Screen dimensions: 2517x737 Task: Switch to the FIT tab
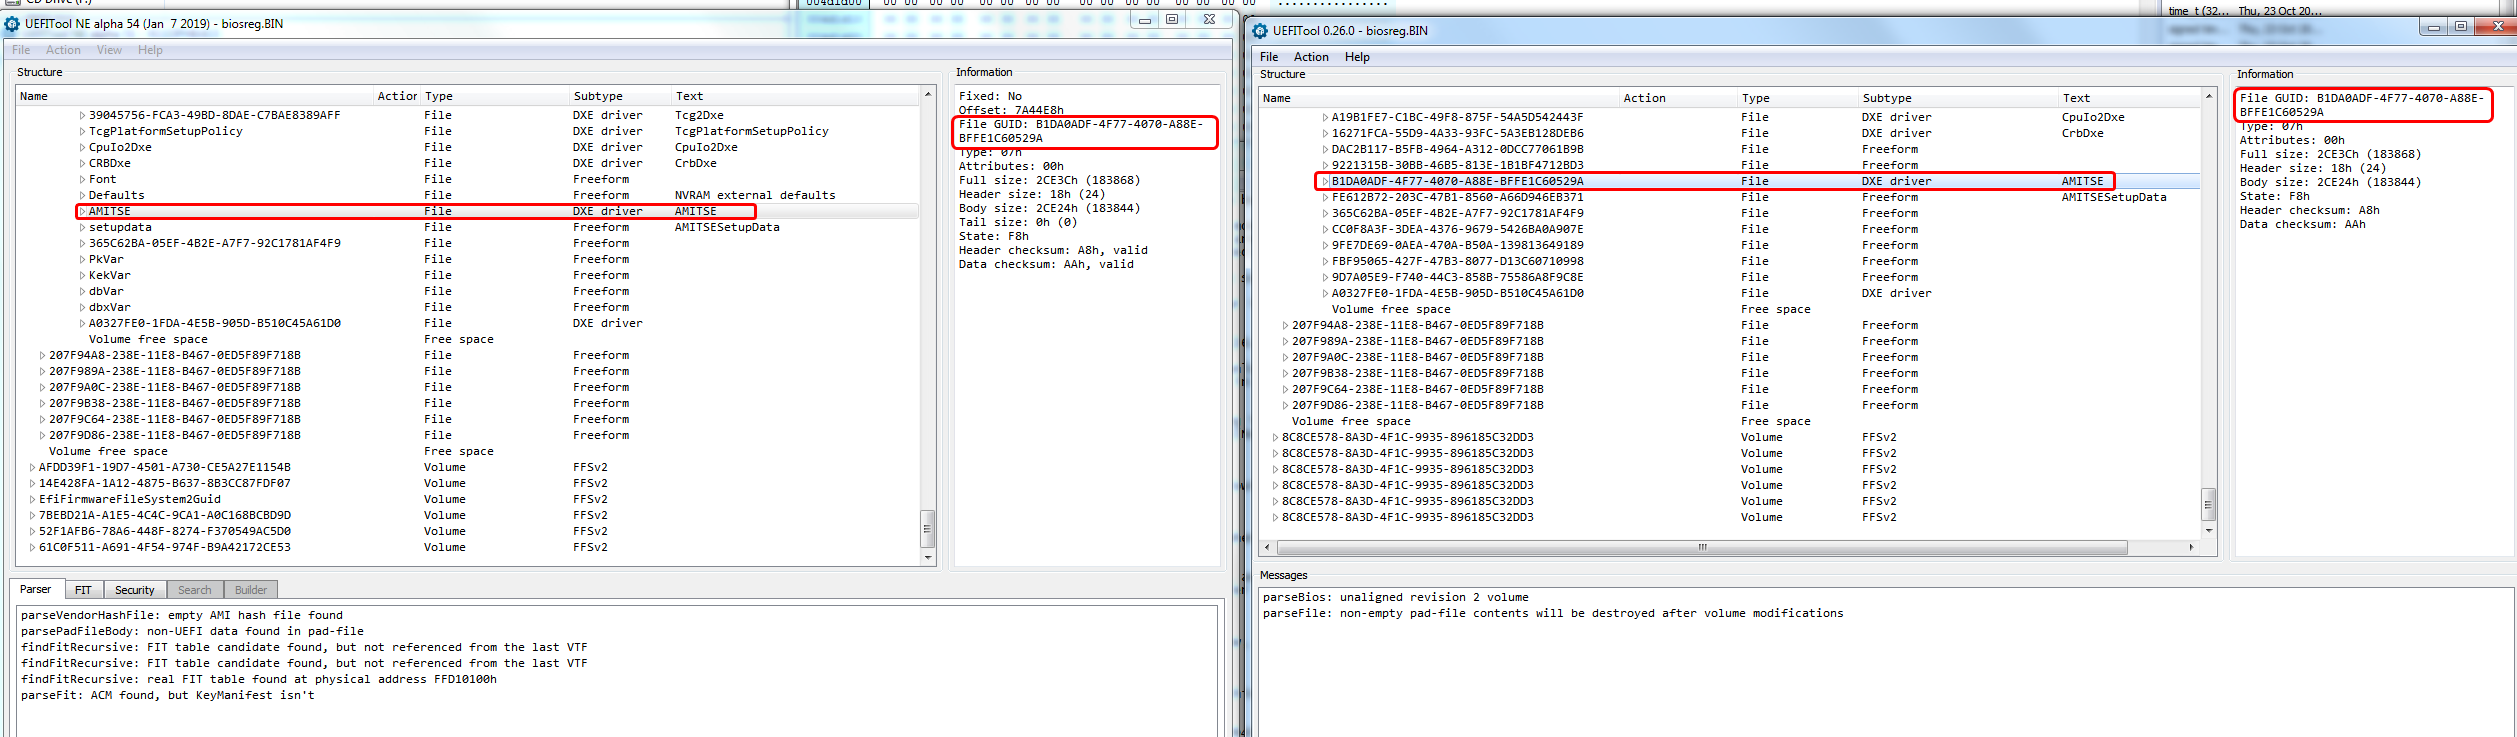pyautogui.click(x=83, y=590)
